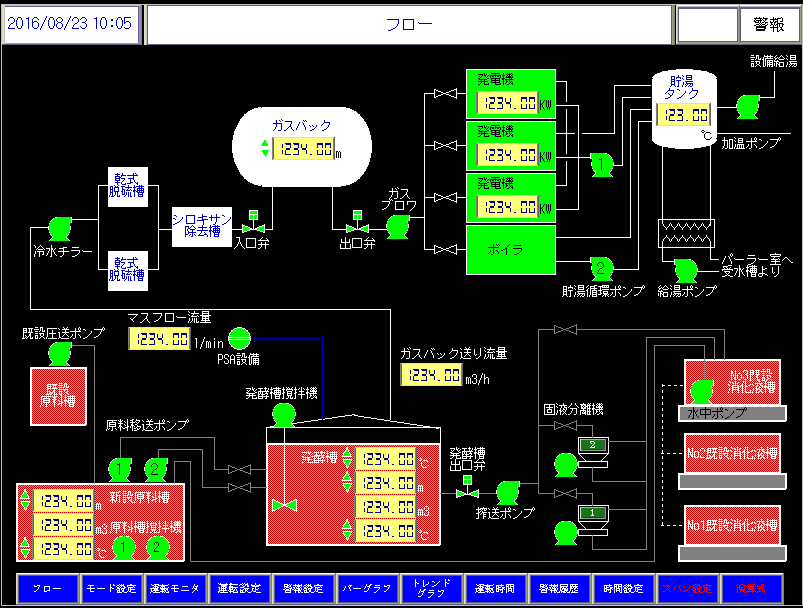Click arrows beside 新設原料槽 level in m
The image size is (803, 608).
[25, 500]
